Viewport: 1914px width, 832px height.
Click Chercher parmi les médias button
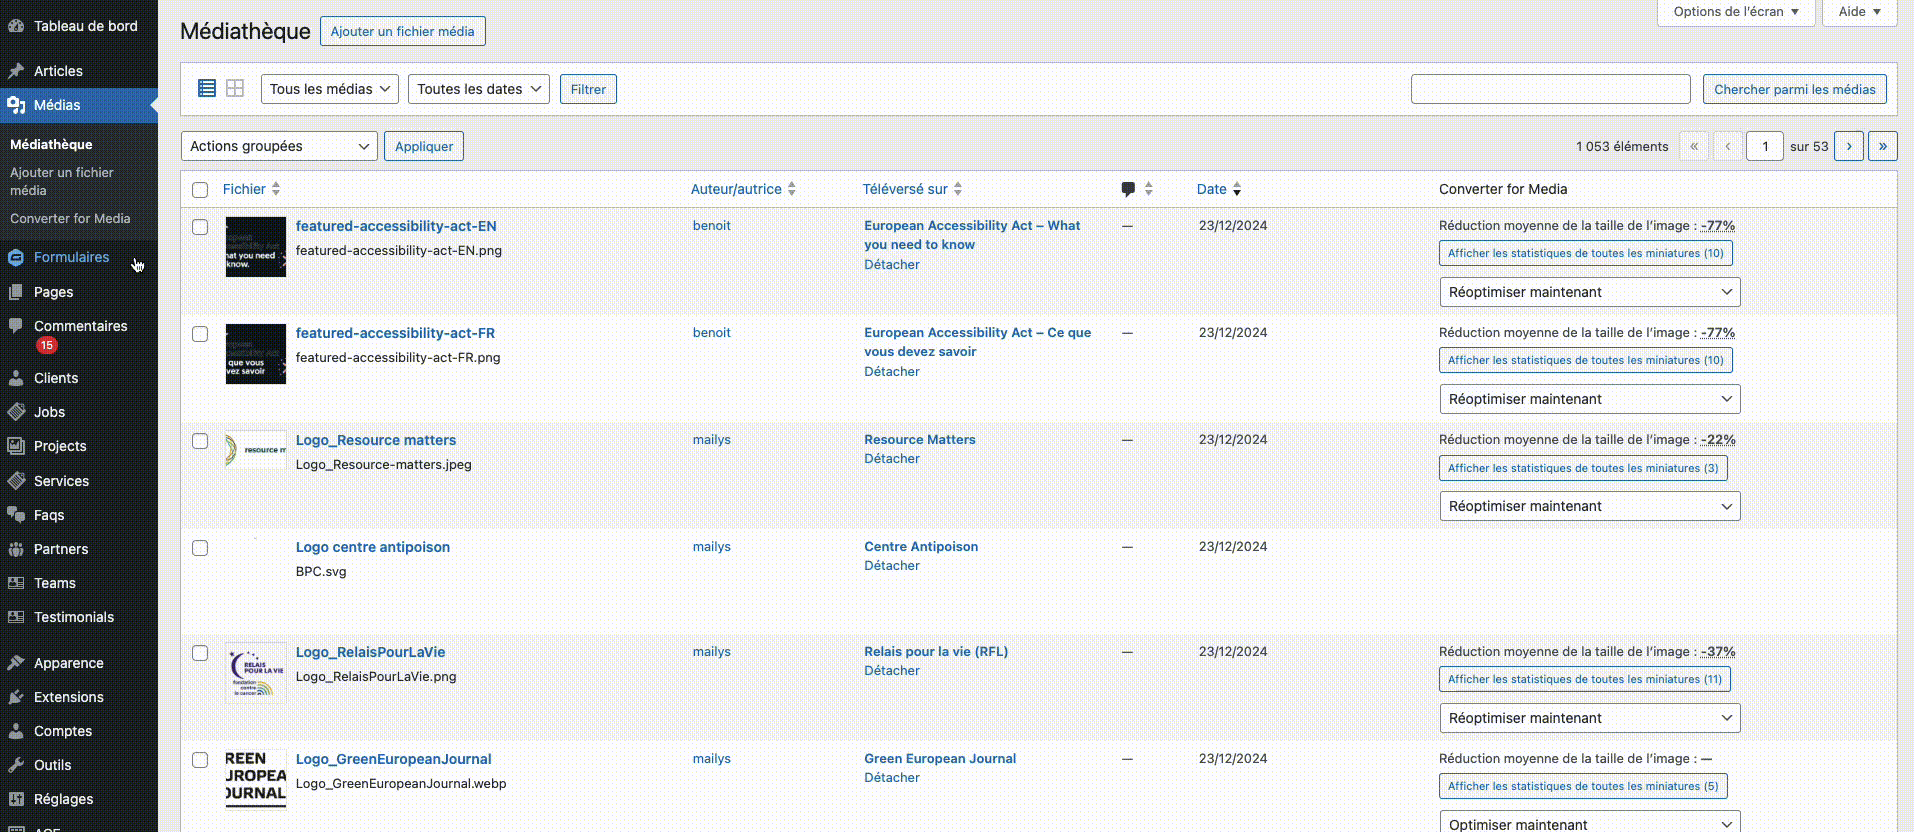pyautogui.click(x=1795, y=89)
